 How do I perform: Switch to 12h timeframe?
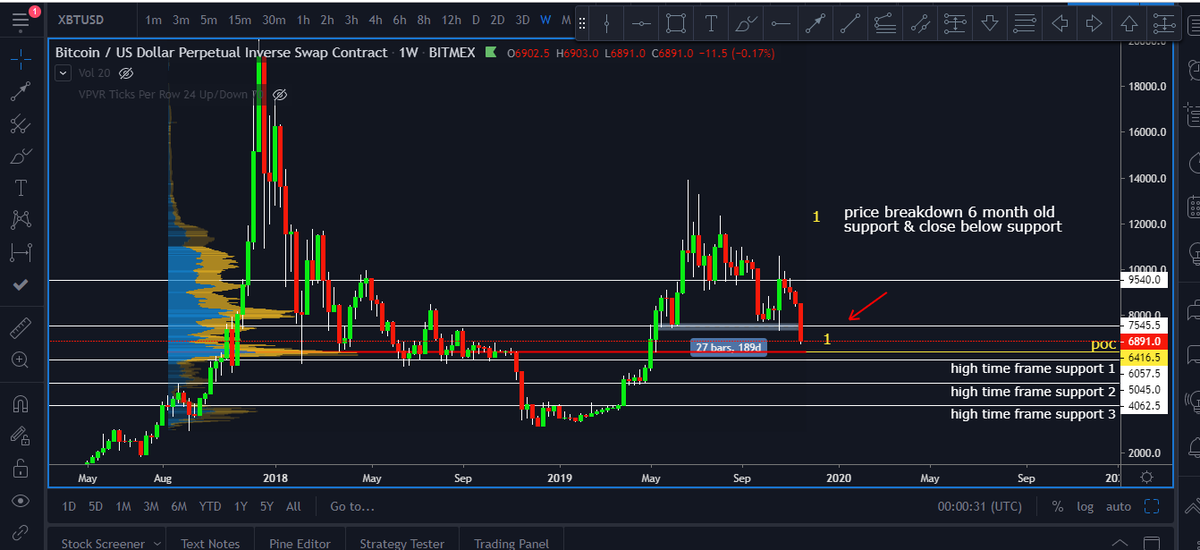point(451,20)
